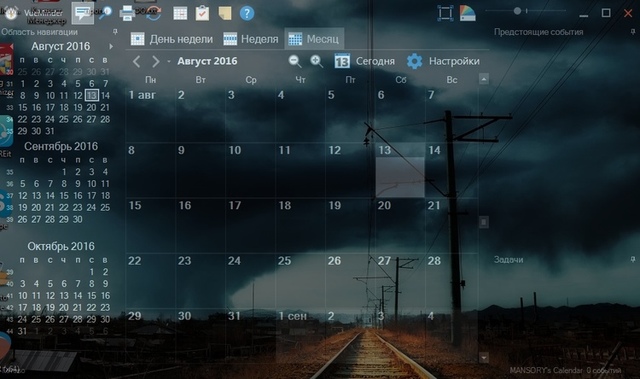Click week number 36 in Сентябрь
Image resolution: width=640 pixels, height=379 pixels.
pos(10,184)
